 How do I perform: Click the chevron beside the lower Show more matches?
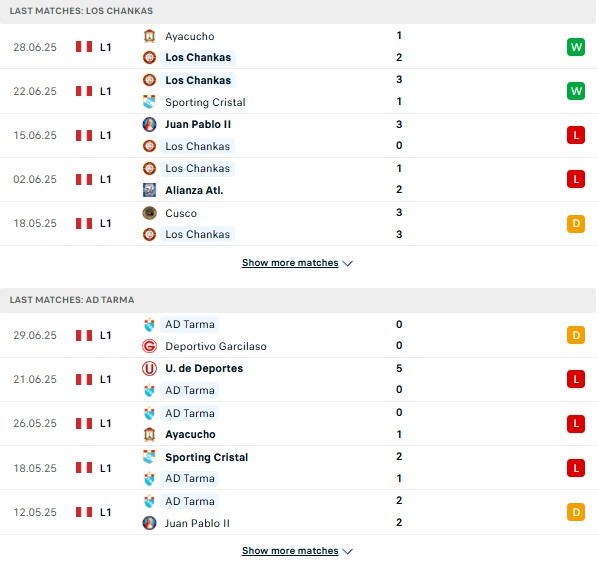[x=347, y=551]
